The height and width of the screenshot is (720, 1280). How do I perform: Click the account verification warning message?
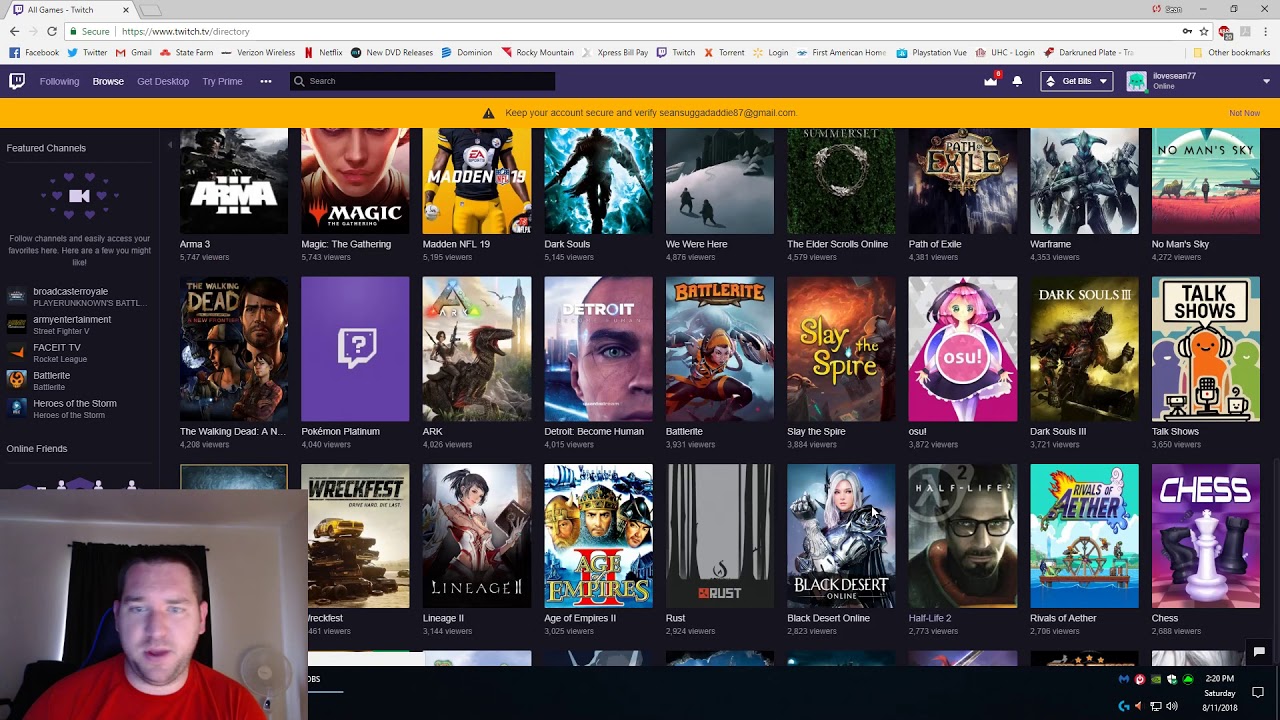(x=650, y=113)
